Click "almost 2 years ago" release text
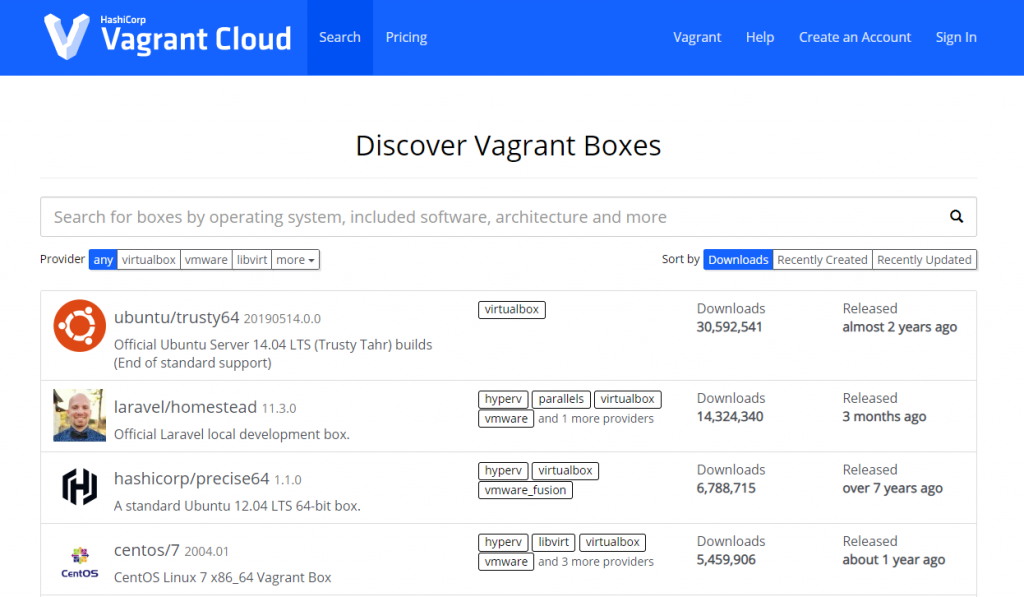The width and height of the screenshot is (1024, 597). (899, 327)
